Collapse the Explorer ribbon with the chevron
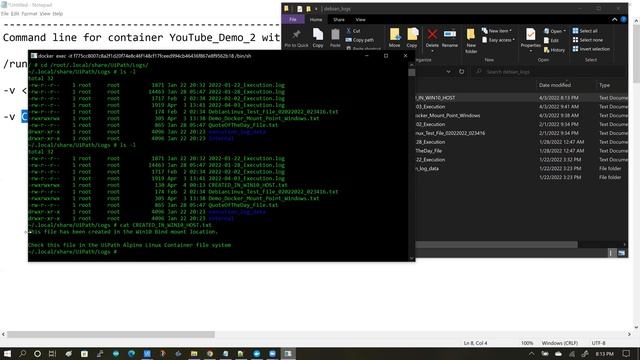Screen dimensions: 640x360 (614, 19)
